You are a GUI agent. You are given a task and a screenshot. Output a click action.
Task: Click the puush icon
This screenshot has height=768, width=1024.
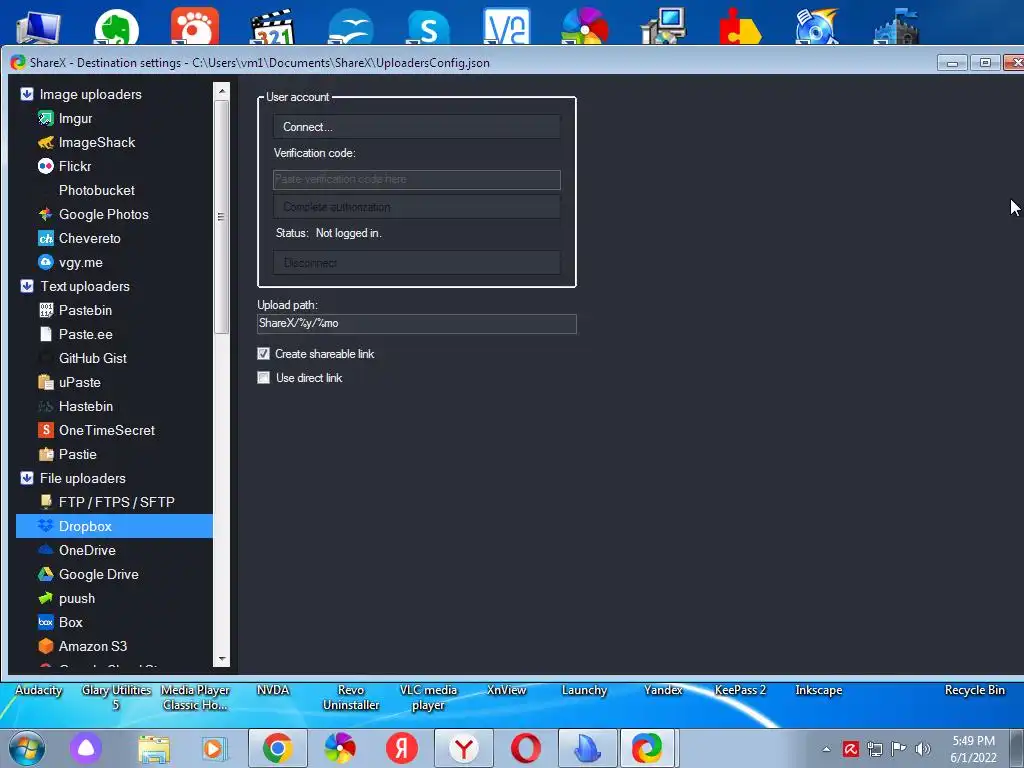[45, 598]
